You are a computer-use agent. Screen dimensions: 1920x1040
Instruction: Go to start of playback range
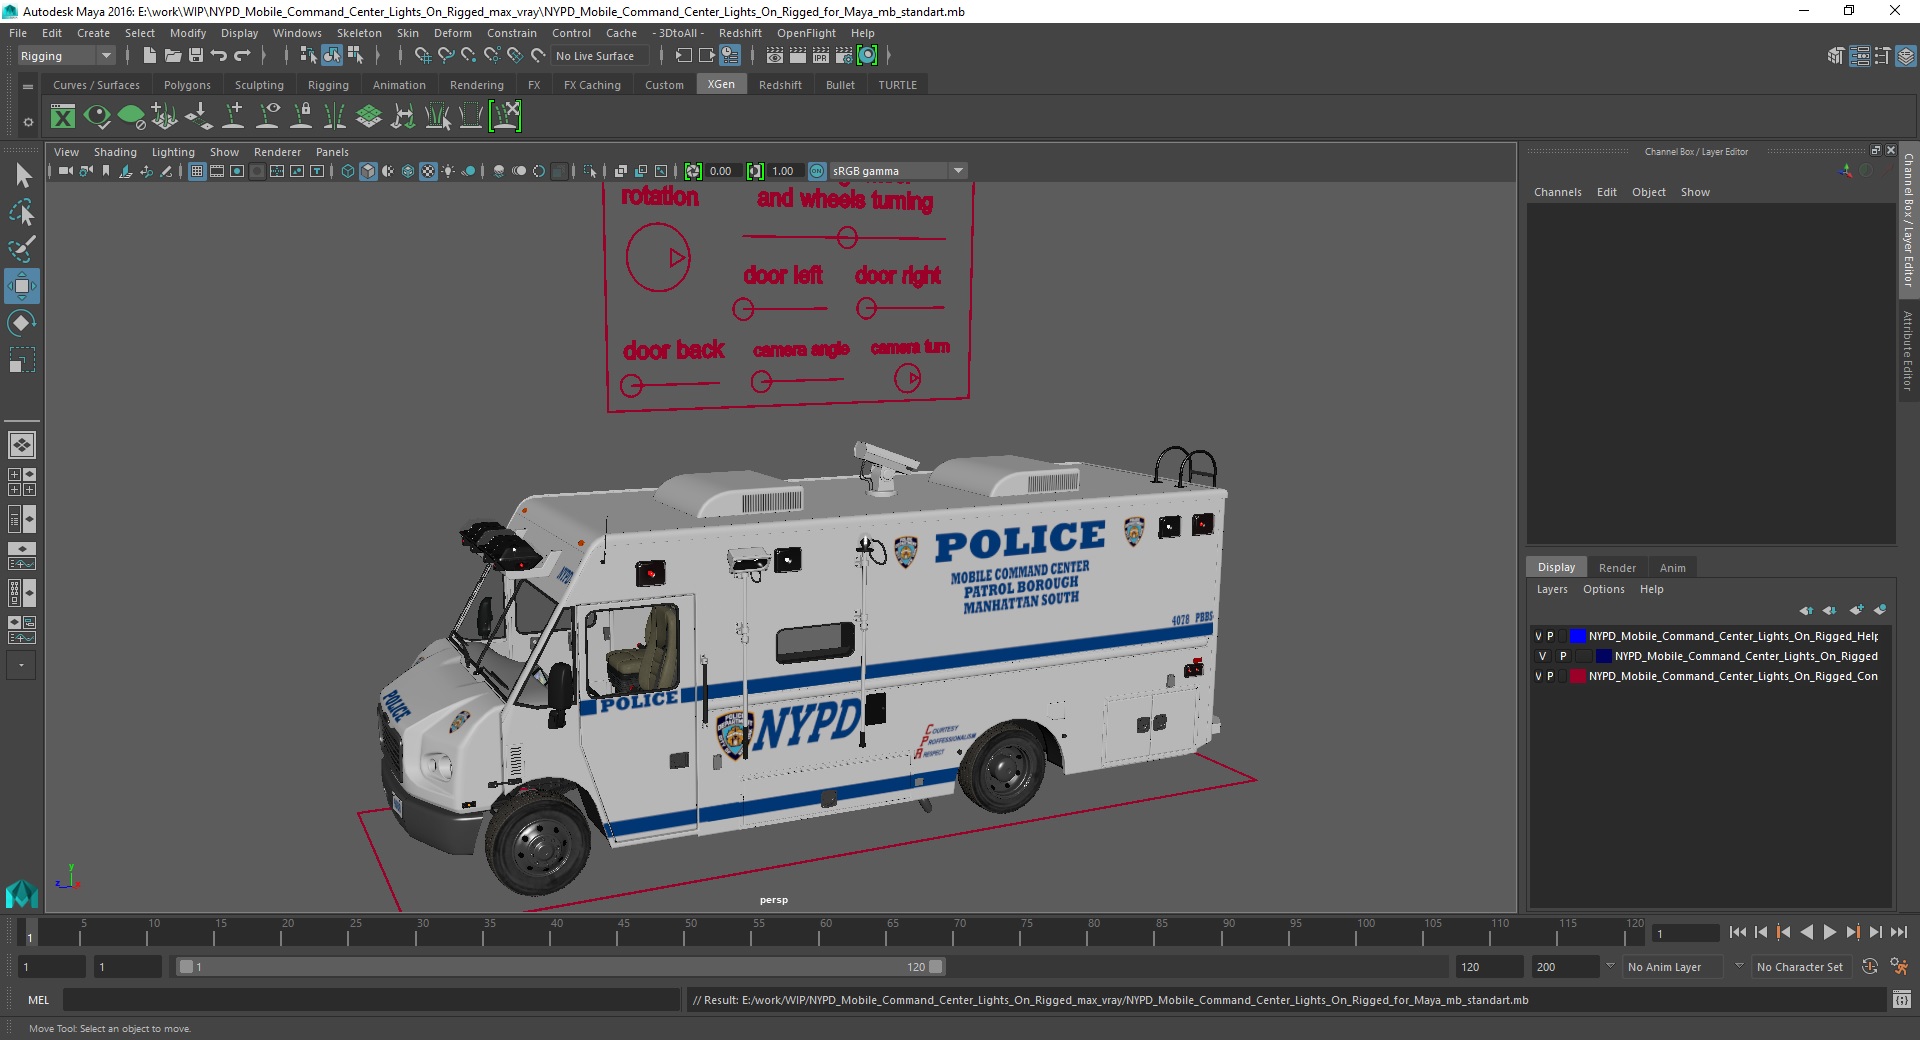pyautogui.click(x=1738, y=932)
